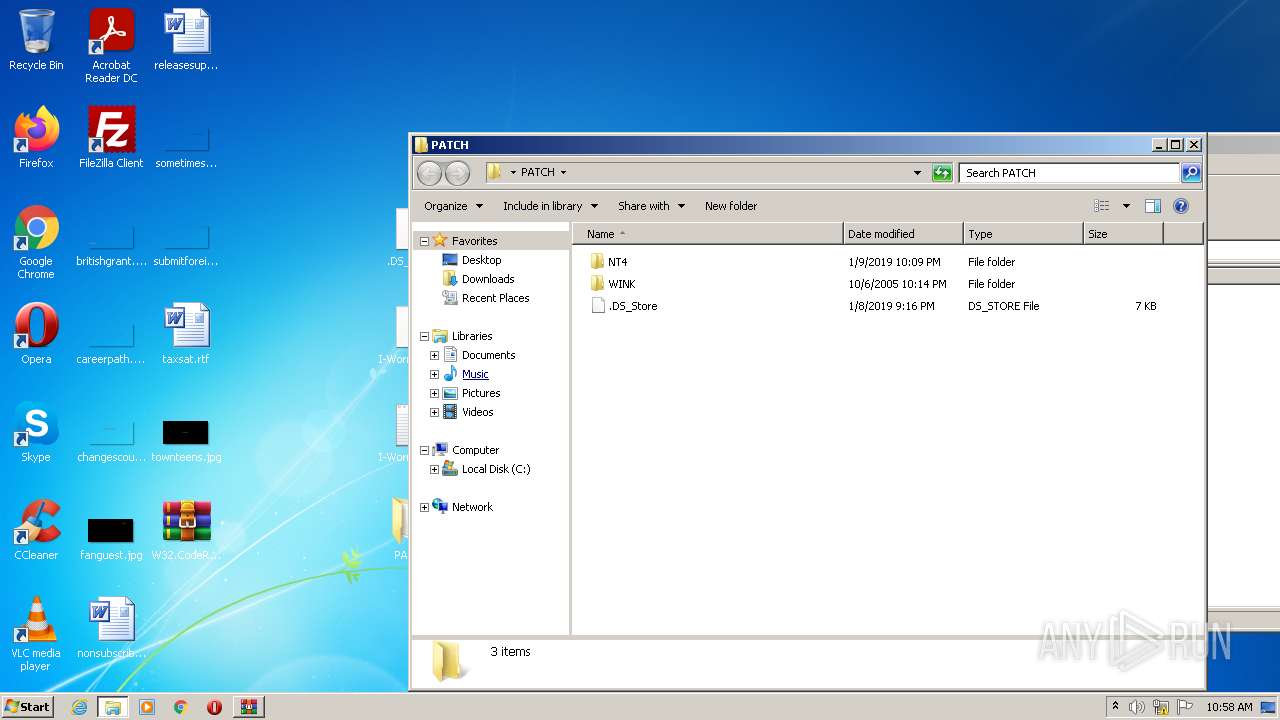This screenshot has width=1280, height=720.
Task: Click the search magnifier button
Action: pos(1191,173)
